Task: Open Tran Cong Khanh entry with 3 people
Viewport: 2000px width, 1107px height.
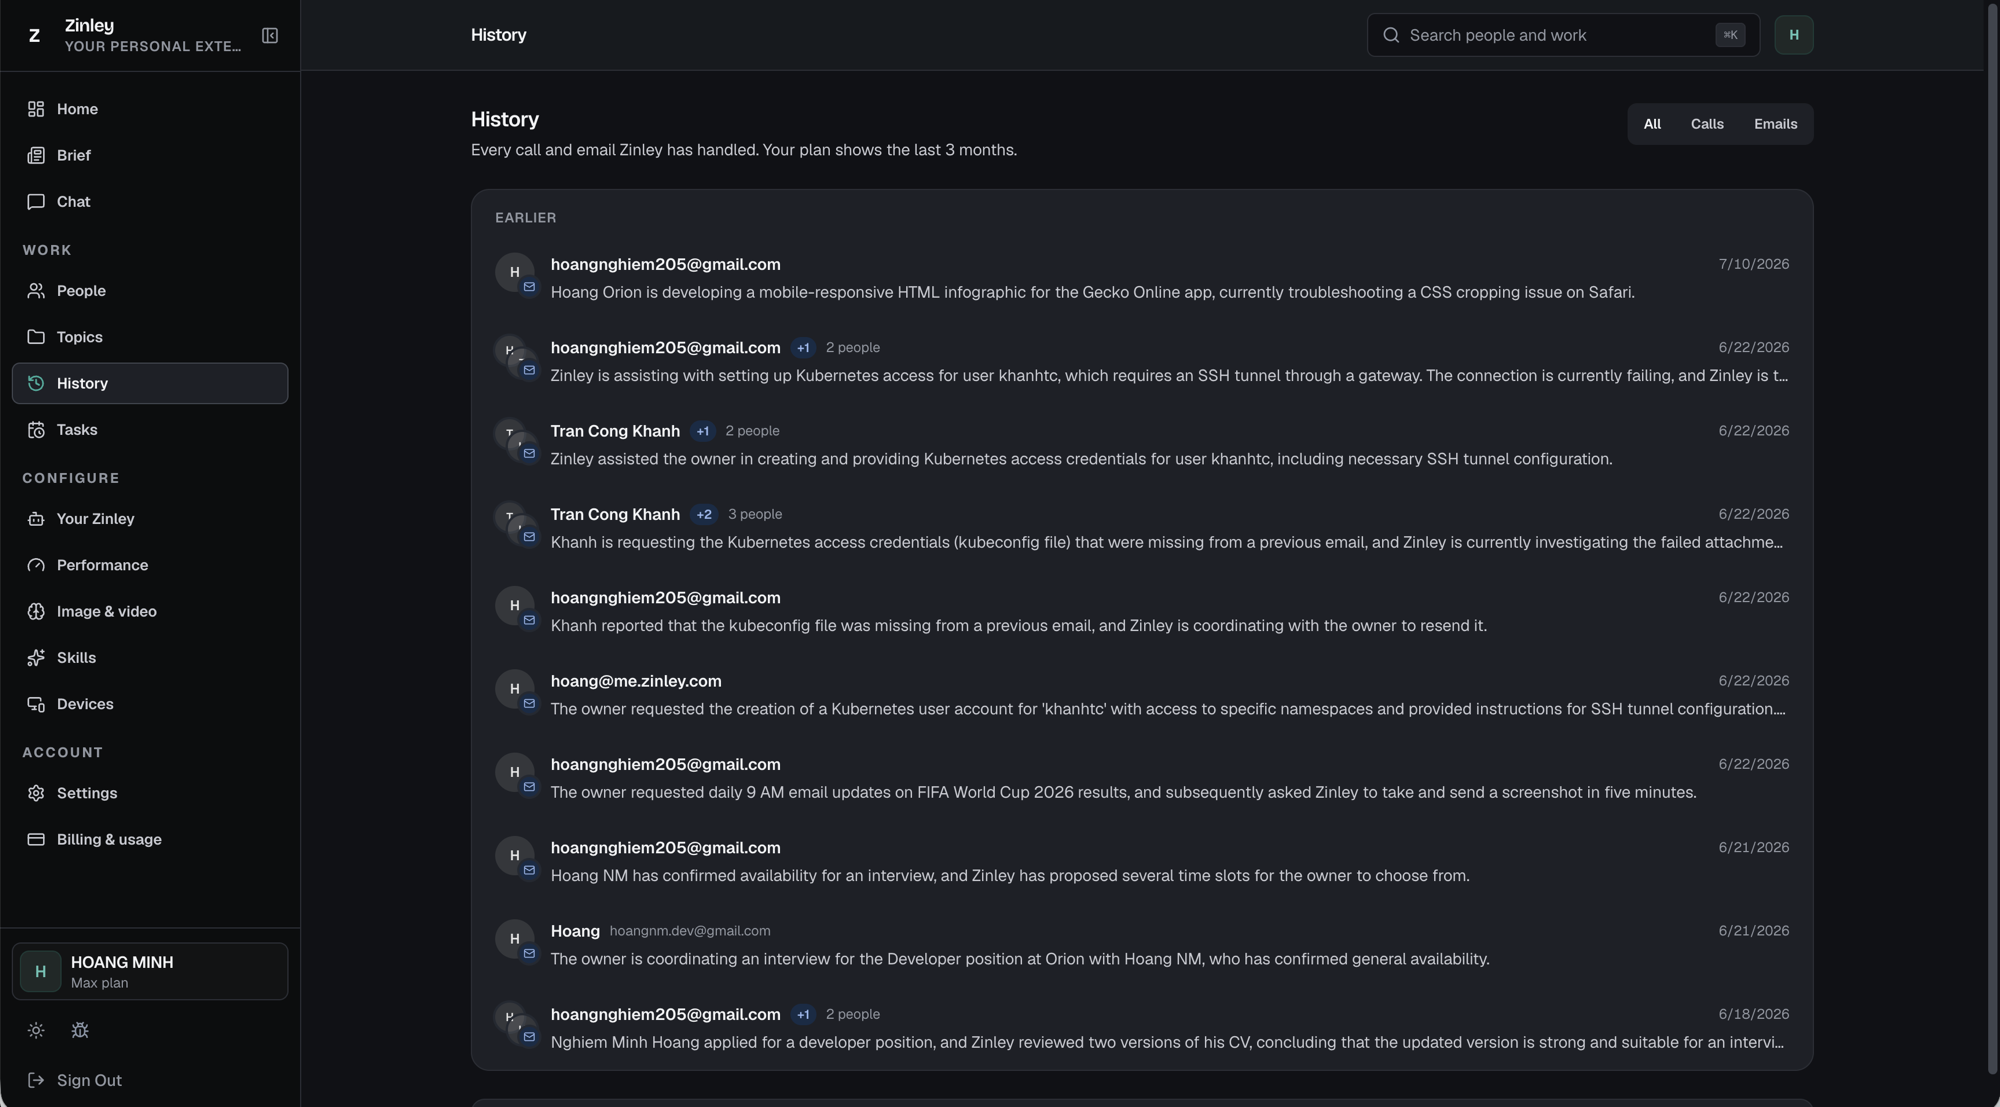Action: (1142, 528)
